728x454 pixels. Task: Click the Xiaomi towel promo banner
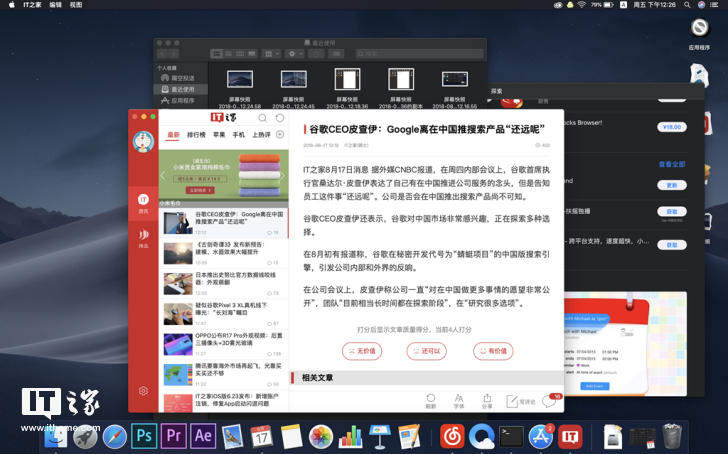(223, 175)
